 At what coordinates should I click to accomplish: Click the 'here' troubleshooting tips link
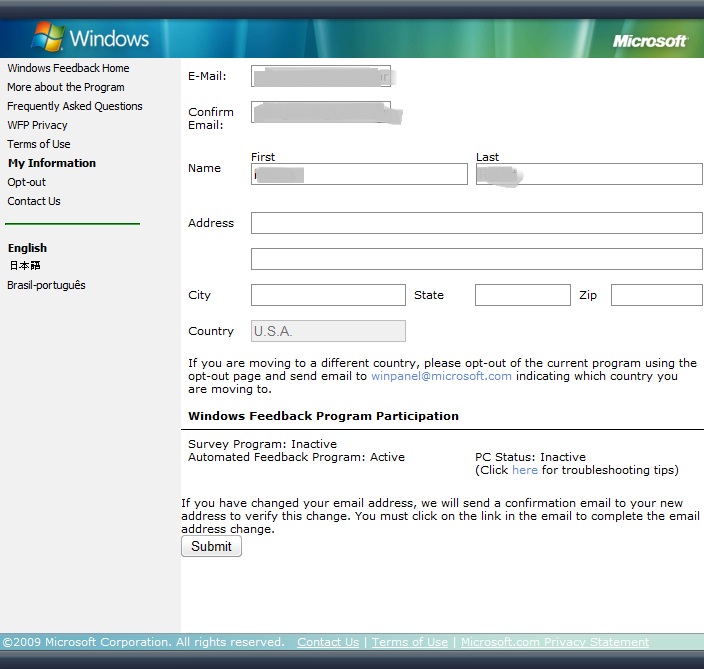click(525, 470)
